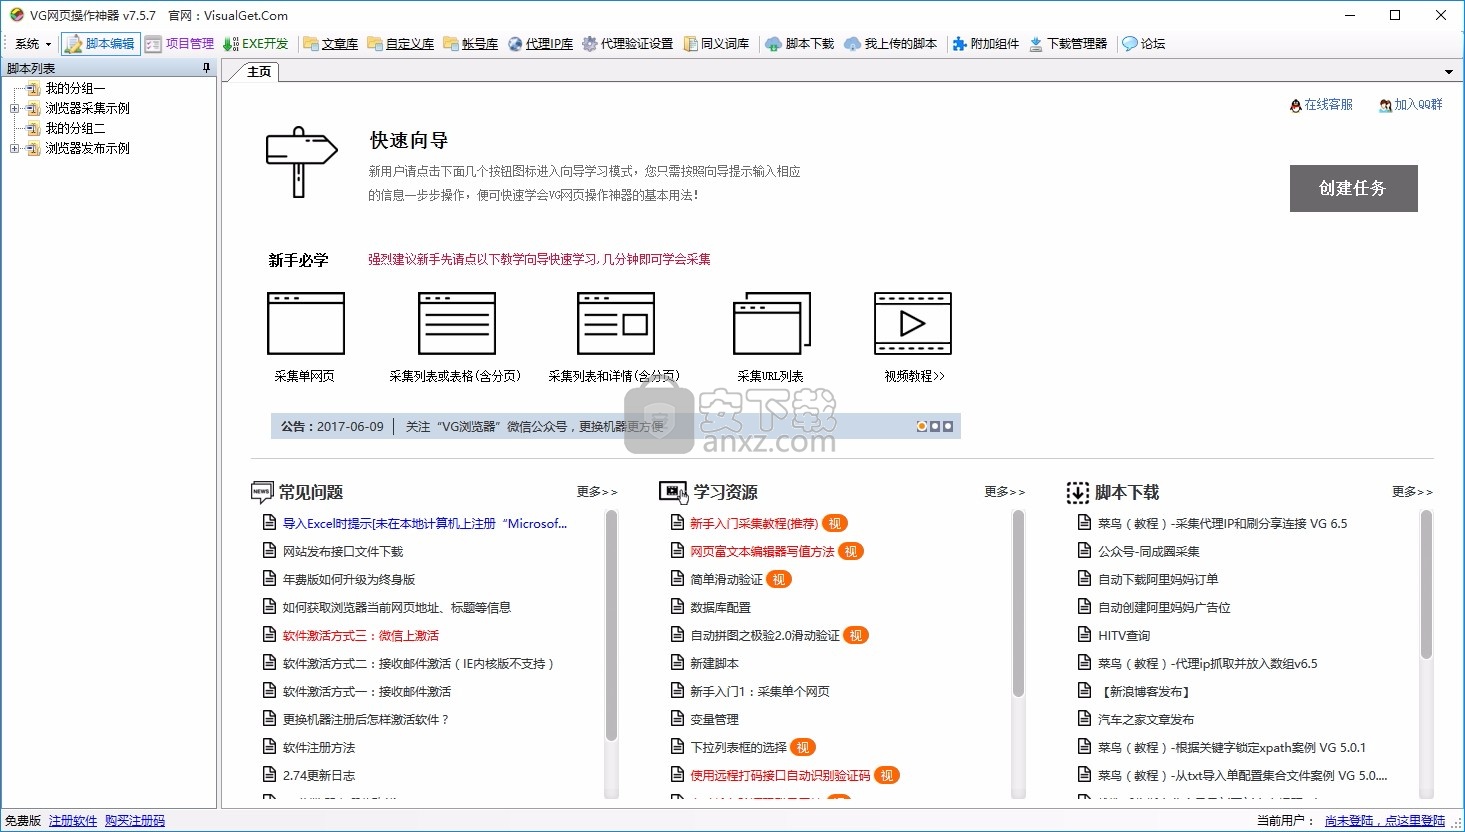Start the 采集列表或表格 wizard icon
This screenshot has height=832, width=1465.
pyautogui.click(x=457, y=323)
